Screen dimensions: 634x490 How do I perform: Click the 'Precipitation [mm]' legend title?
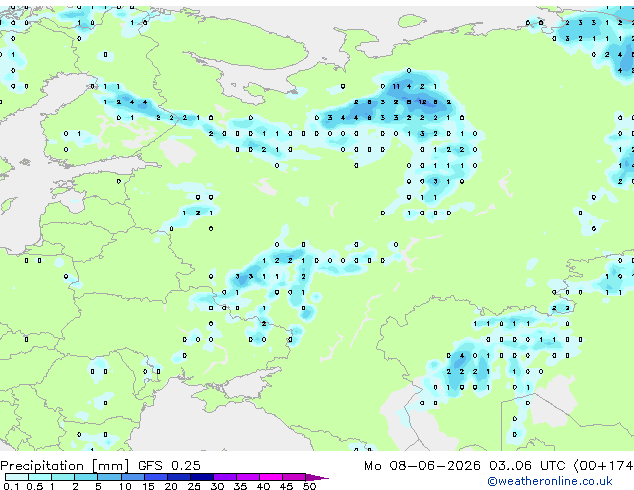pos(65,466)
